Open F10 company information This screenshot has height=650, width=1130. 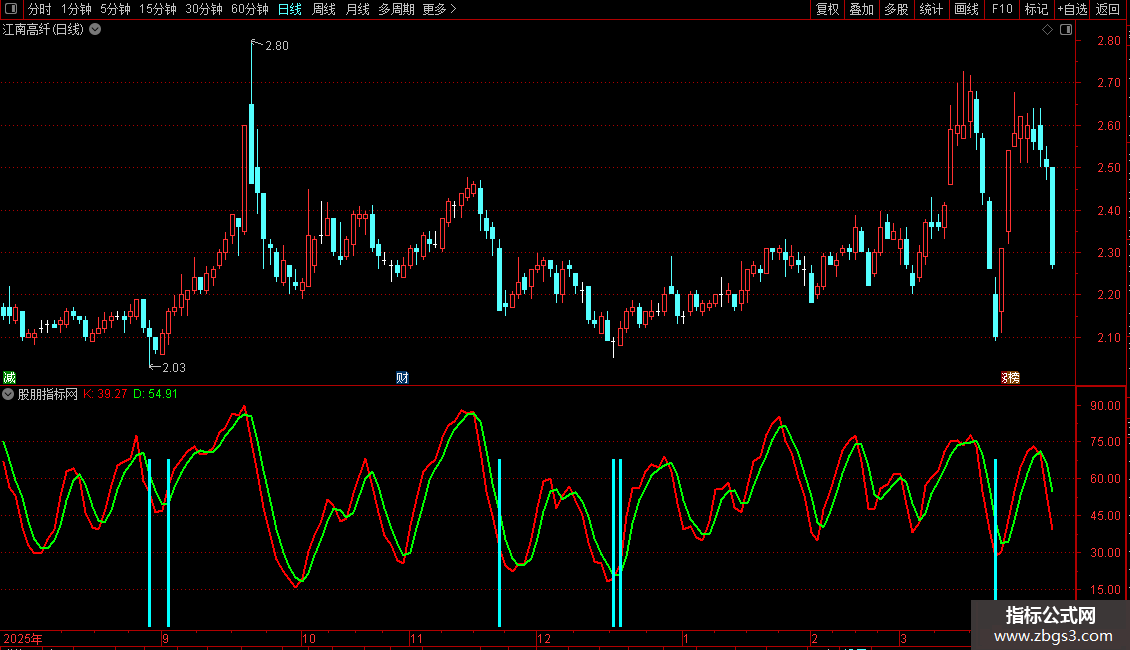(x=1002, y=9)
